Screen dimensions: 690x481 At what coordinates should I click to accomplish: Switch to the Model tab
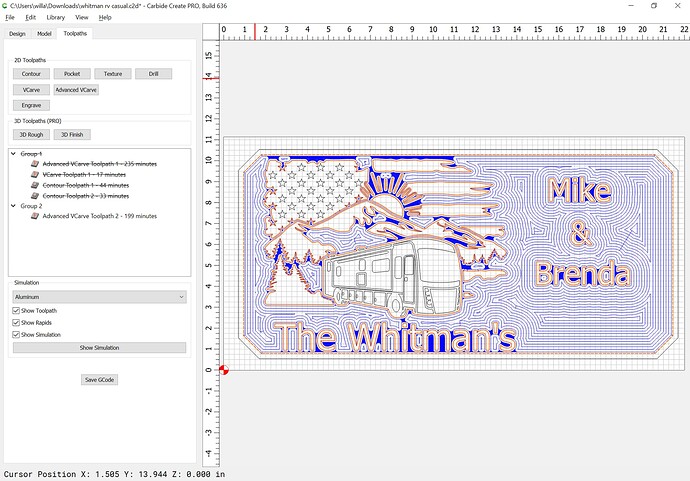point(44,33)
